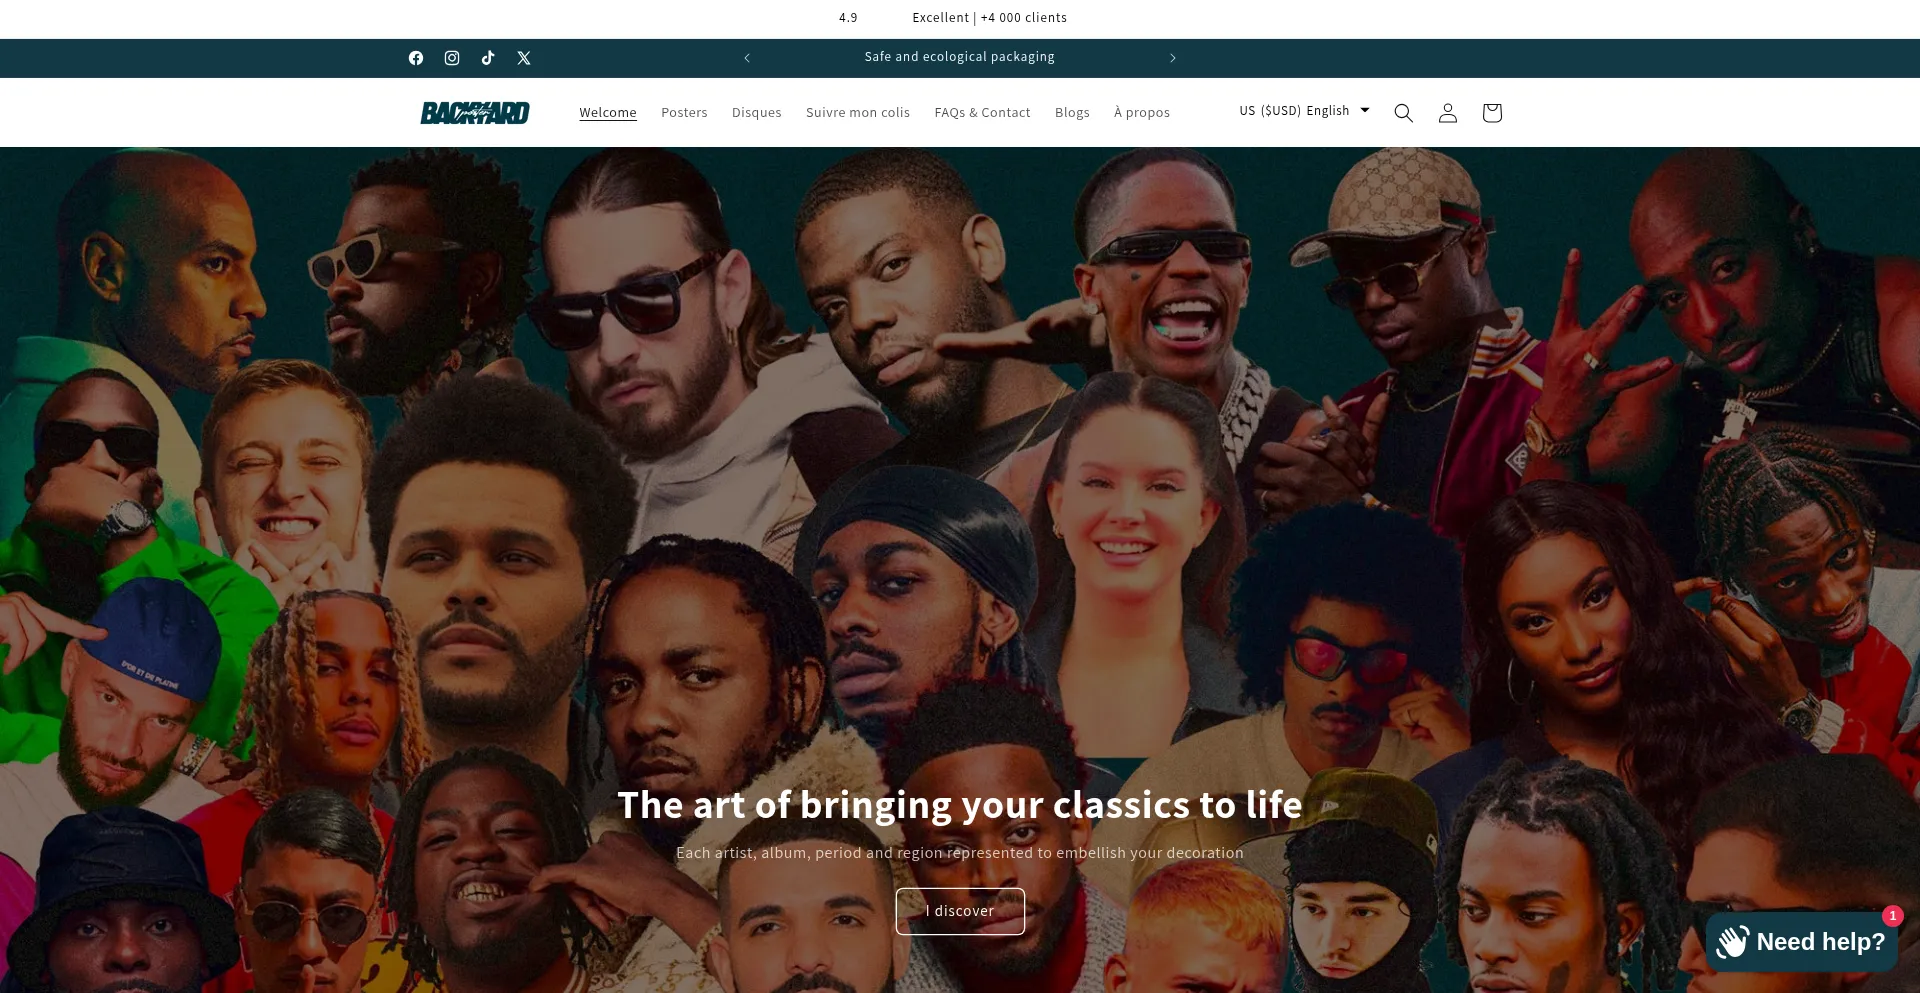The height and width of the screenshot is (993, 1920).
Task: Show previous announcement with left chevron
Action: [747, 58]
